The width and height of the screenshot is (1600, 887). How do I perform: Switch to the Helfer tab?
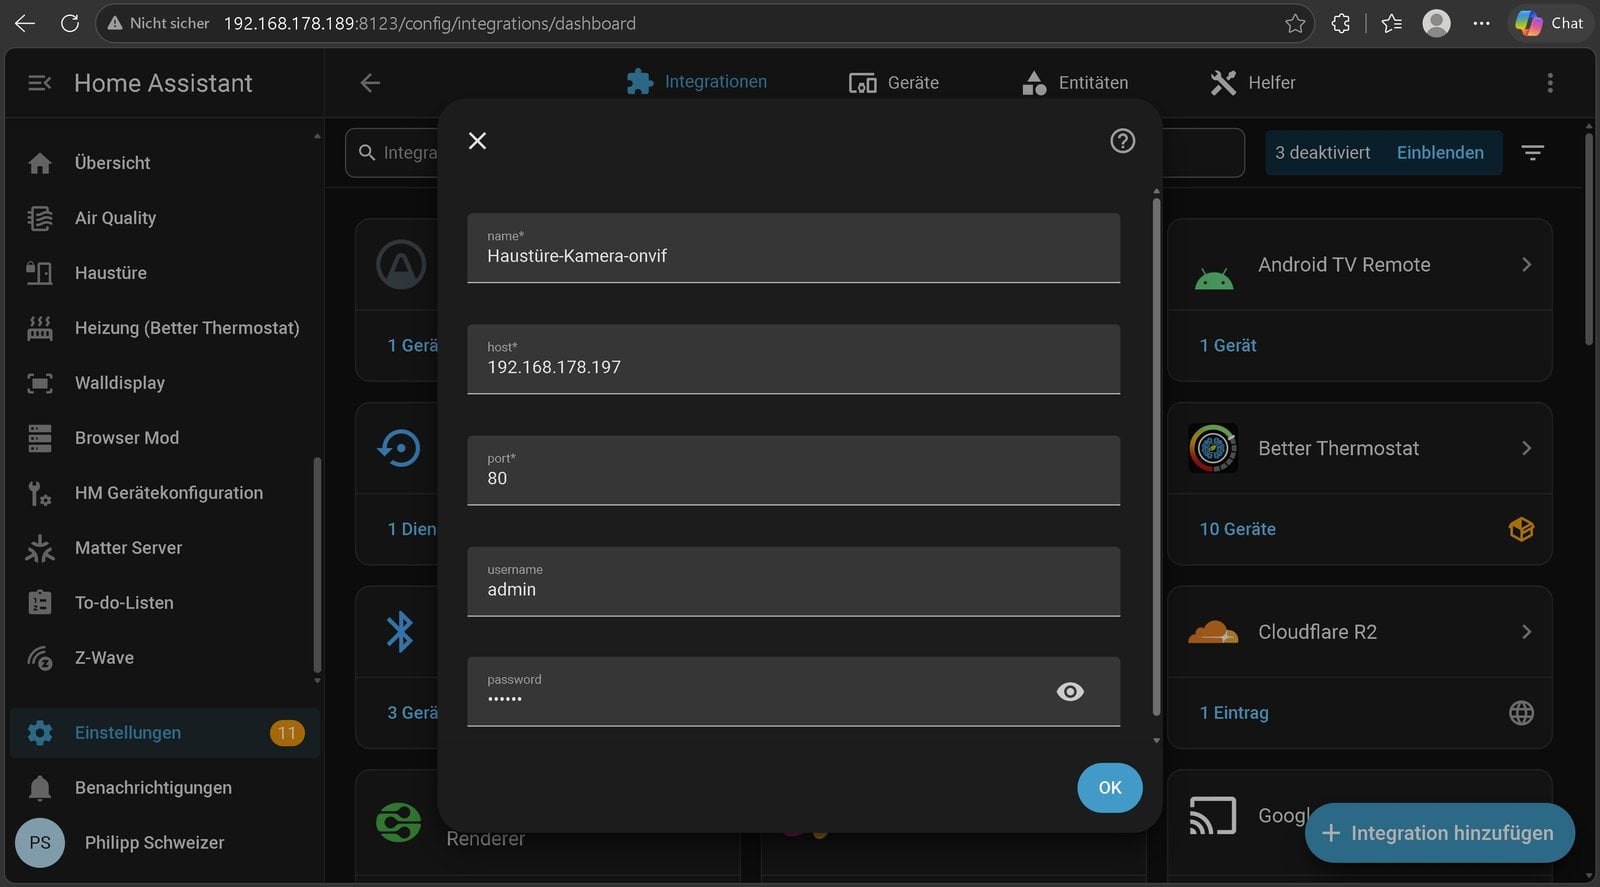tap(1253, 83)
